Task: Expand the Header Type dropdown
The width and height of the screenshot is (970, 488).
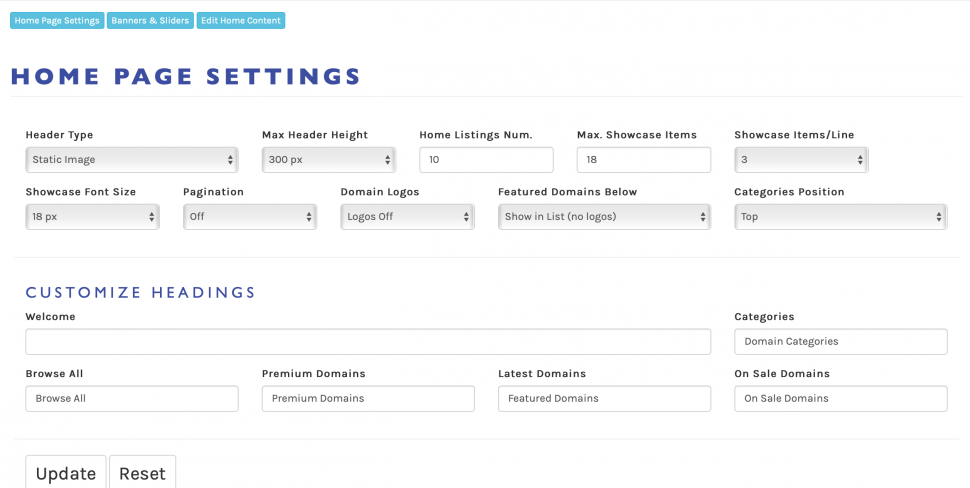Action: click(x=132, y=160)
